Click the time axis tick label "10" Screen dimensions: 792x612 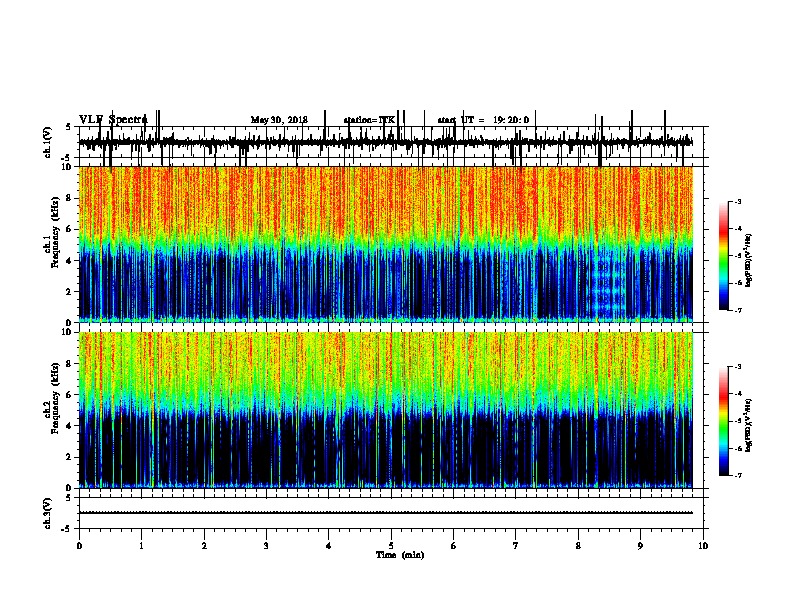(x=703, y=546)
